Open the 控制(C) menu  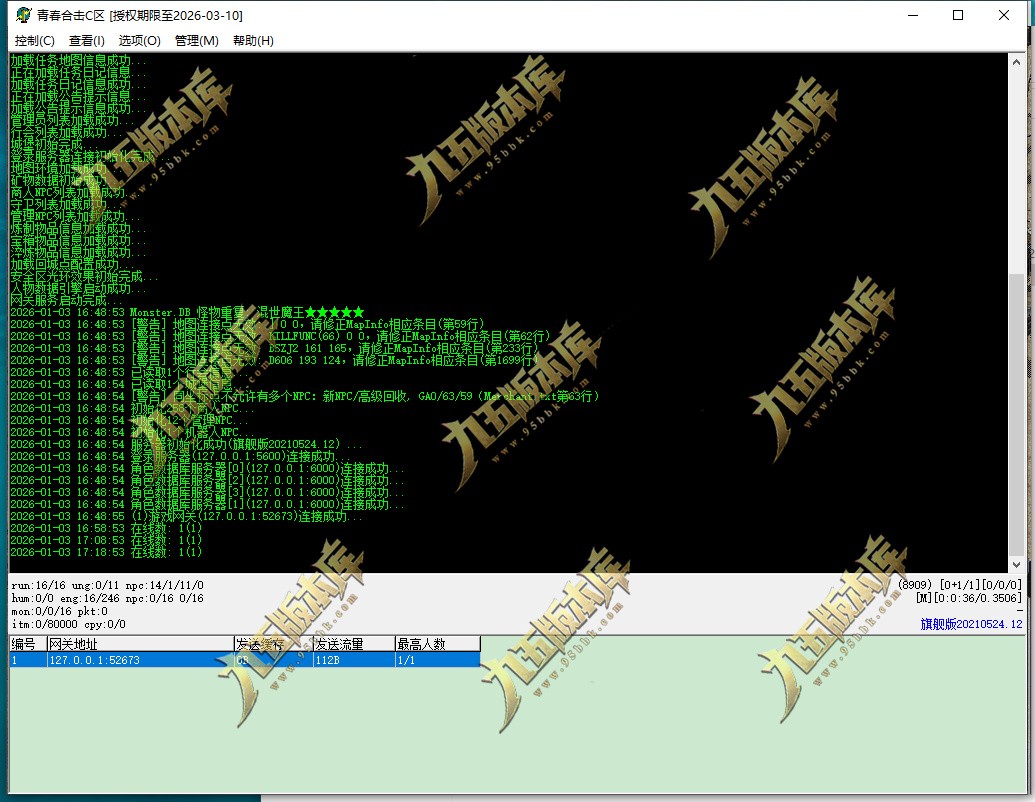click(x=34, y=41)
